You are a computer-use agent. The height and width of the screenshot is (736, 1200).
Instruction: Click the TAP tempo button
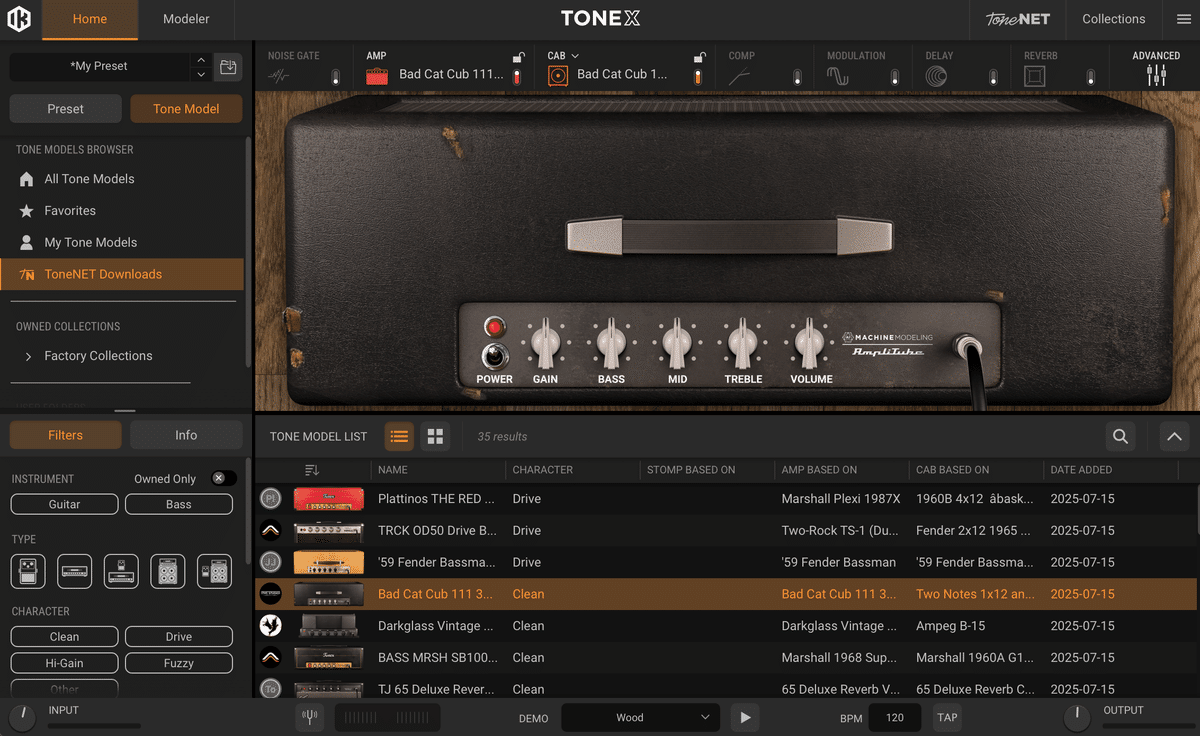click(947, 717)
